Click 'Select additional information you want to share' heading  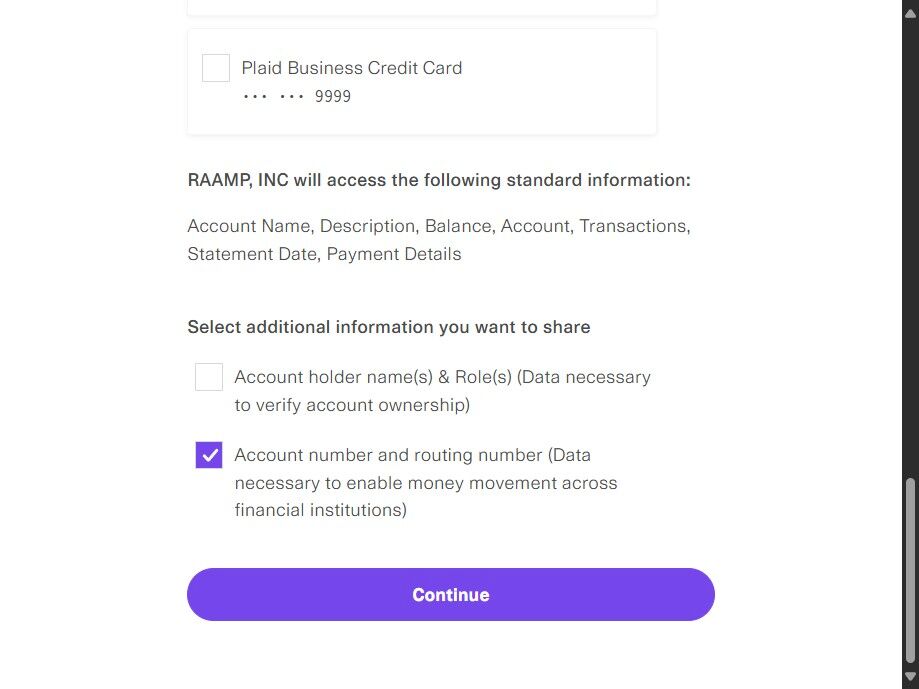388,327
